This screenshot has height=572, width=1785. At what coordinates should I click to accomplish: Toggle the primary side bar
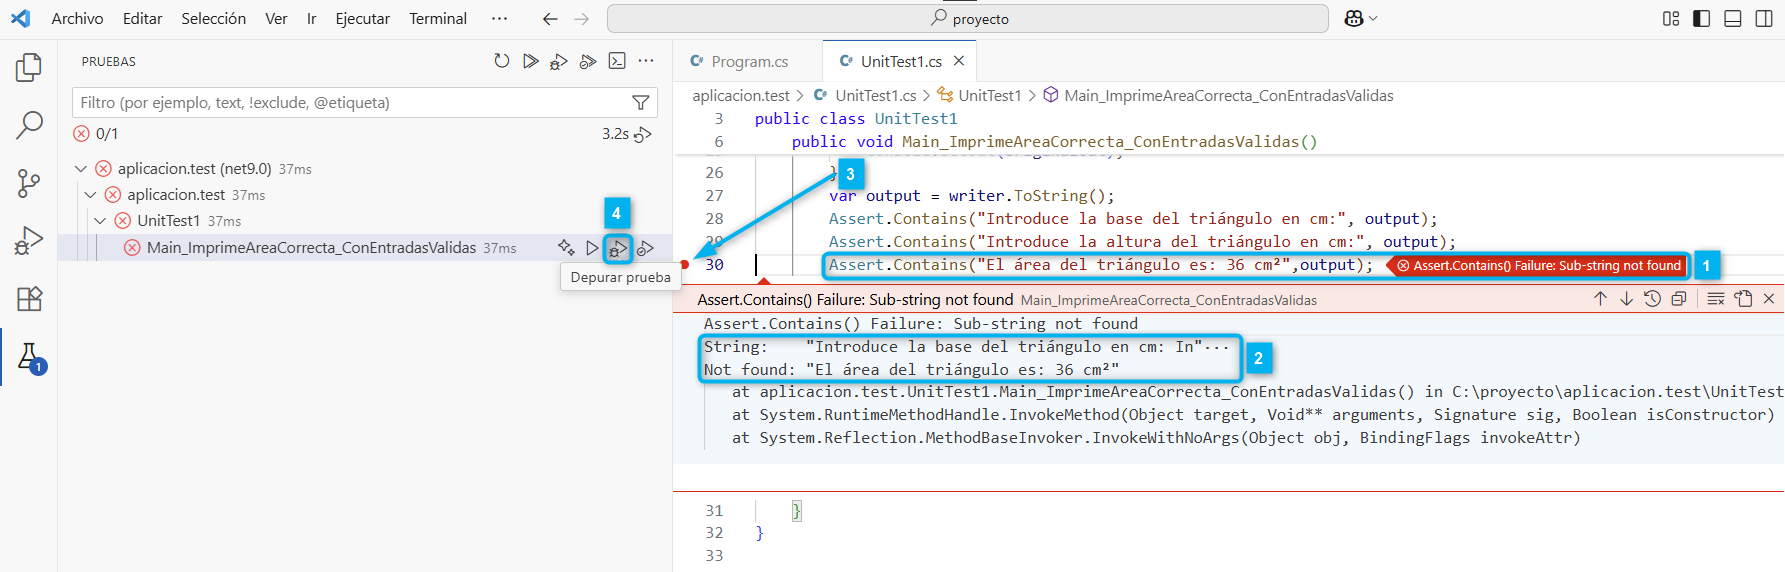[x=1702, y=19]
